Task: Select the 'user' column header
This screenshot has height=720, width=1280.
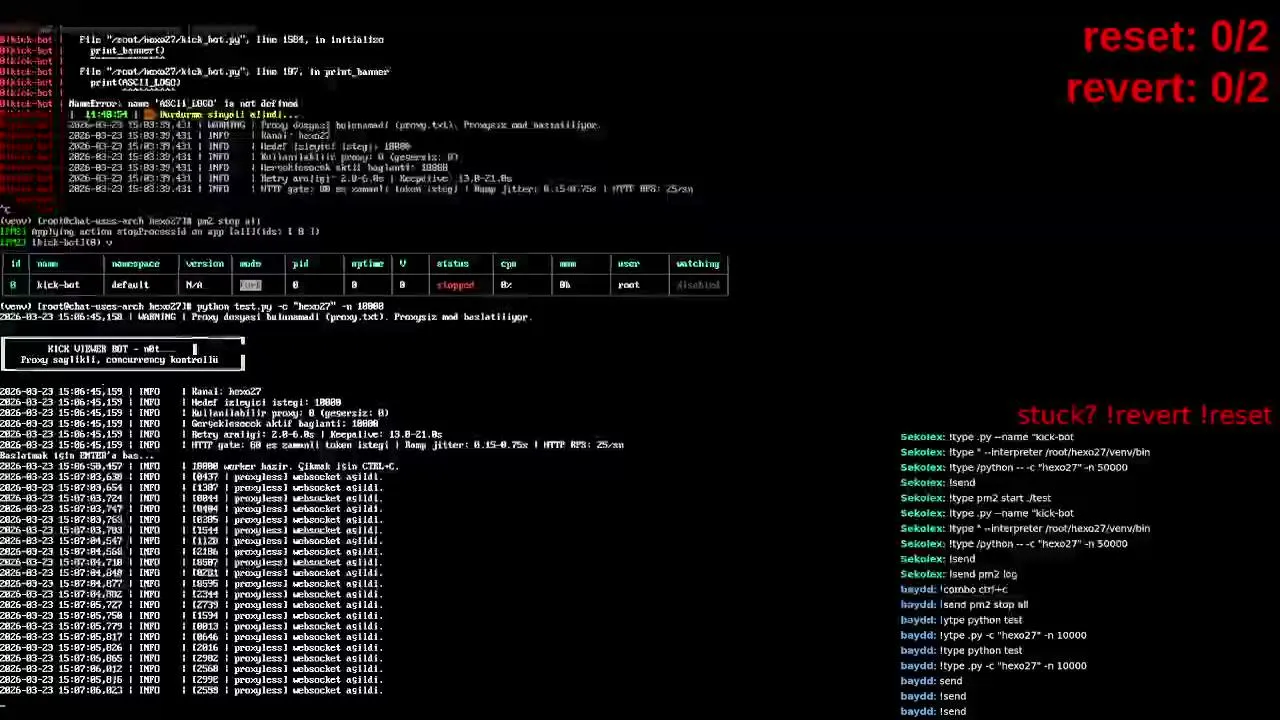Action: click(x=628, y=264)
